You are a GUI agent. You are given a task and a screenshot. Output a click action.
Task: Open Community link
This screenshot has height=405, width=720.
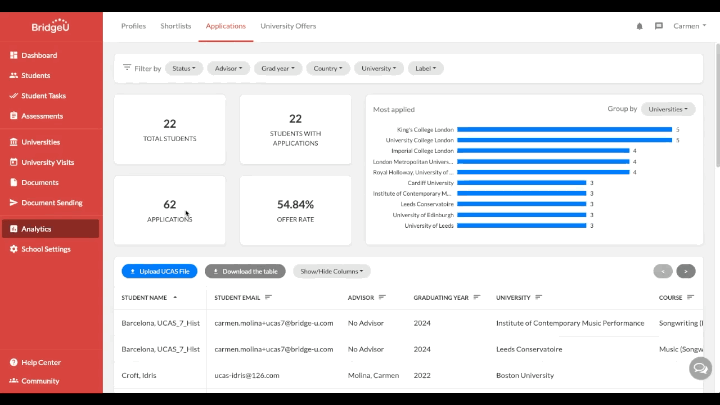tap(40, 381)
